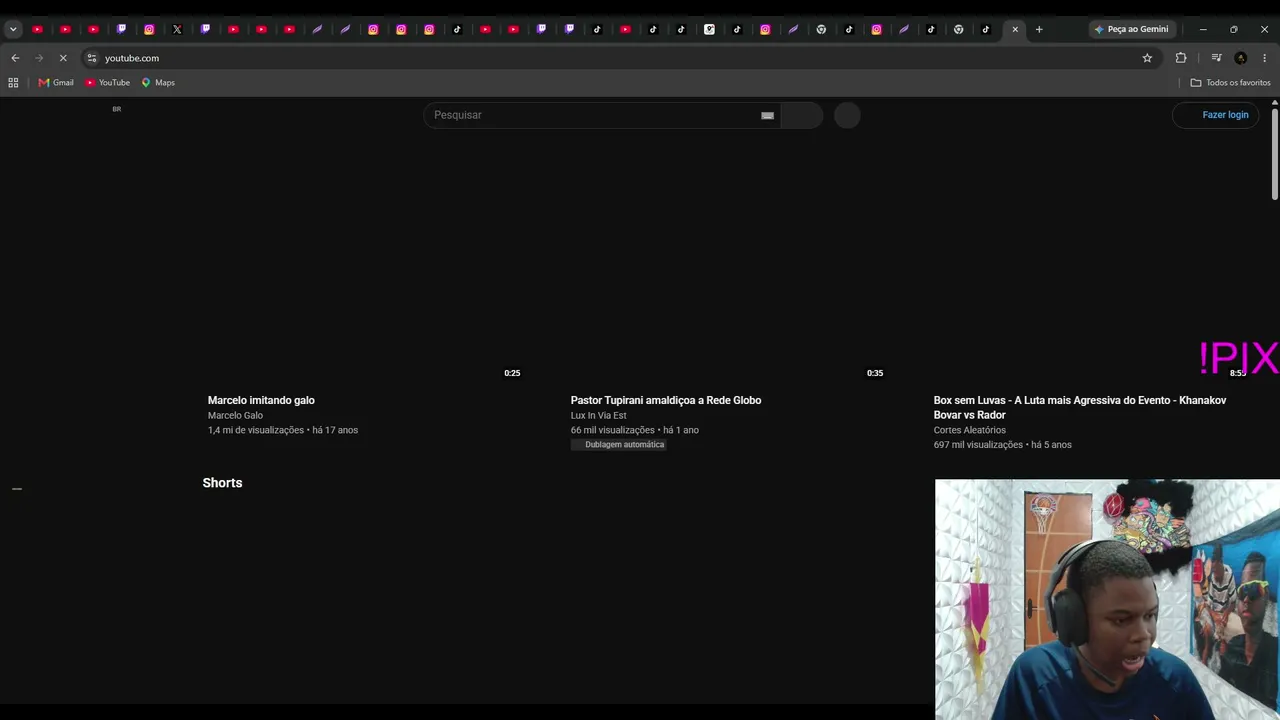The width and height of the screenshot is (1280, 720).
Task: Switch to the X (Twitter) tab
Action: click(177, 29)
